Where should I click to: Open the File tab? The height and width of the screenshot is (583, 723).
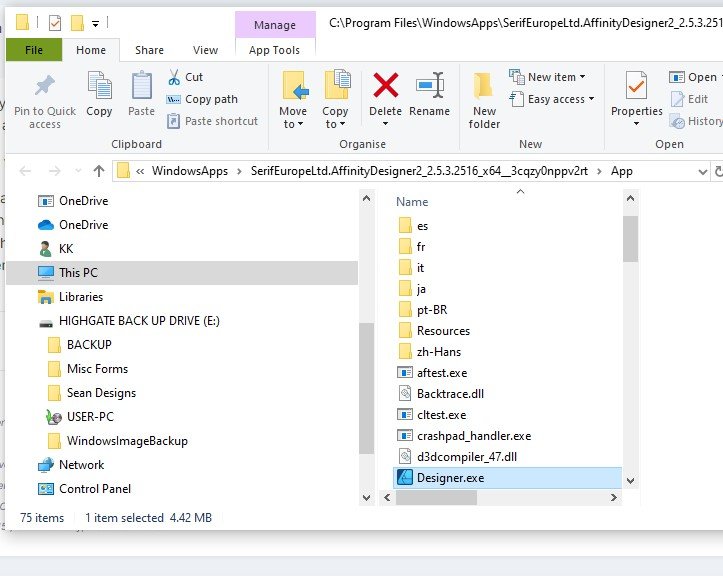[x=34, y=50]
